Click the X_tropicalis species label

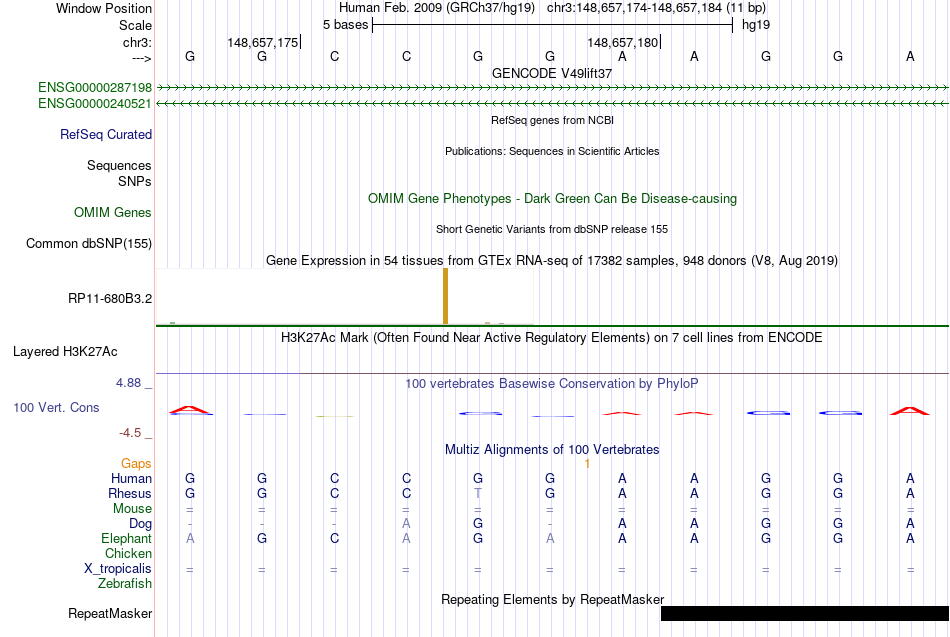pyautogui.click(x=118, y=569)
